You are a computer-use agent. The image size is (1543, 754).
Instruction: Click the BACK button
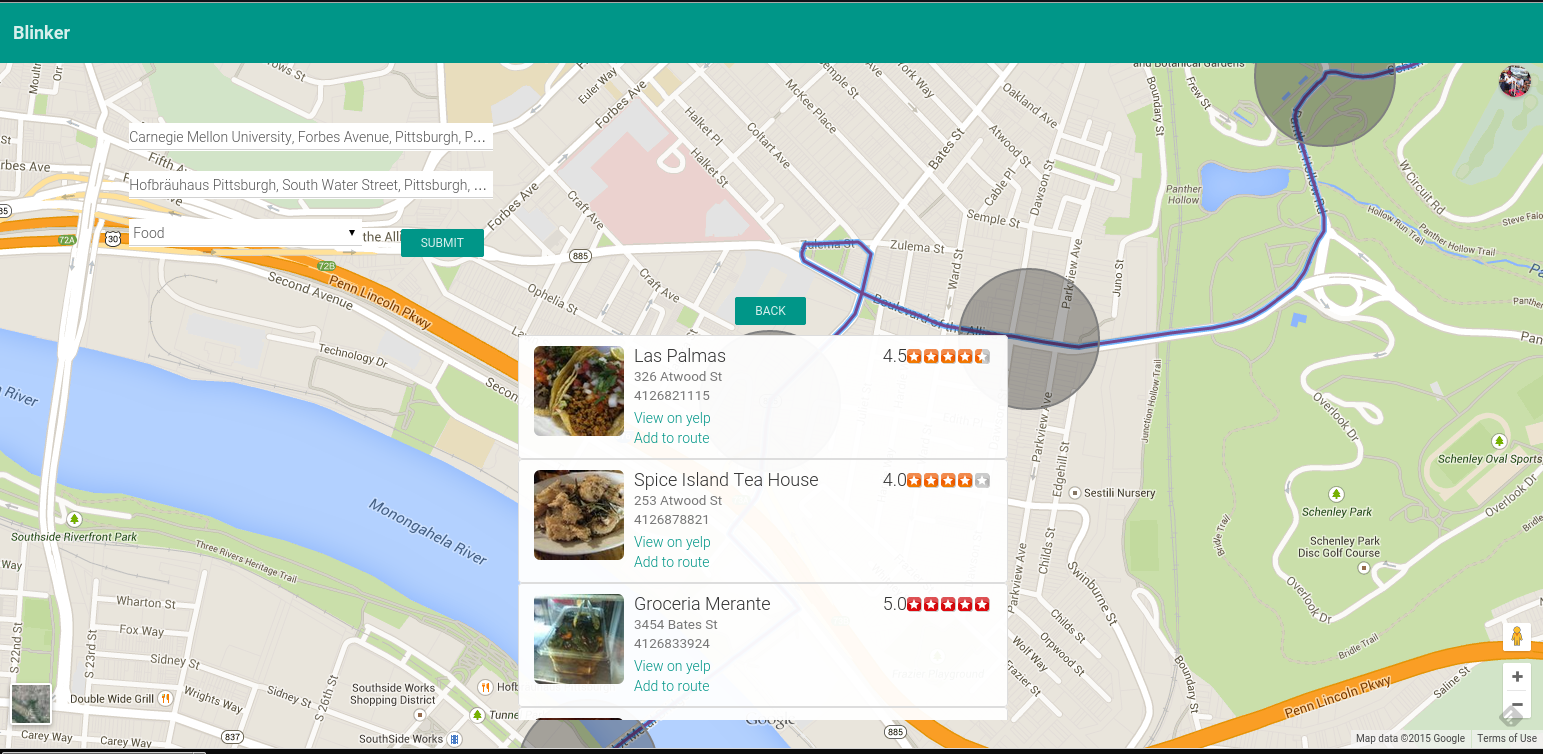pyautogui.click(x=770, y=311)
